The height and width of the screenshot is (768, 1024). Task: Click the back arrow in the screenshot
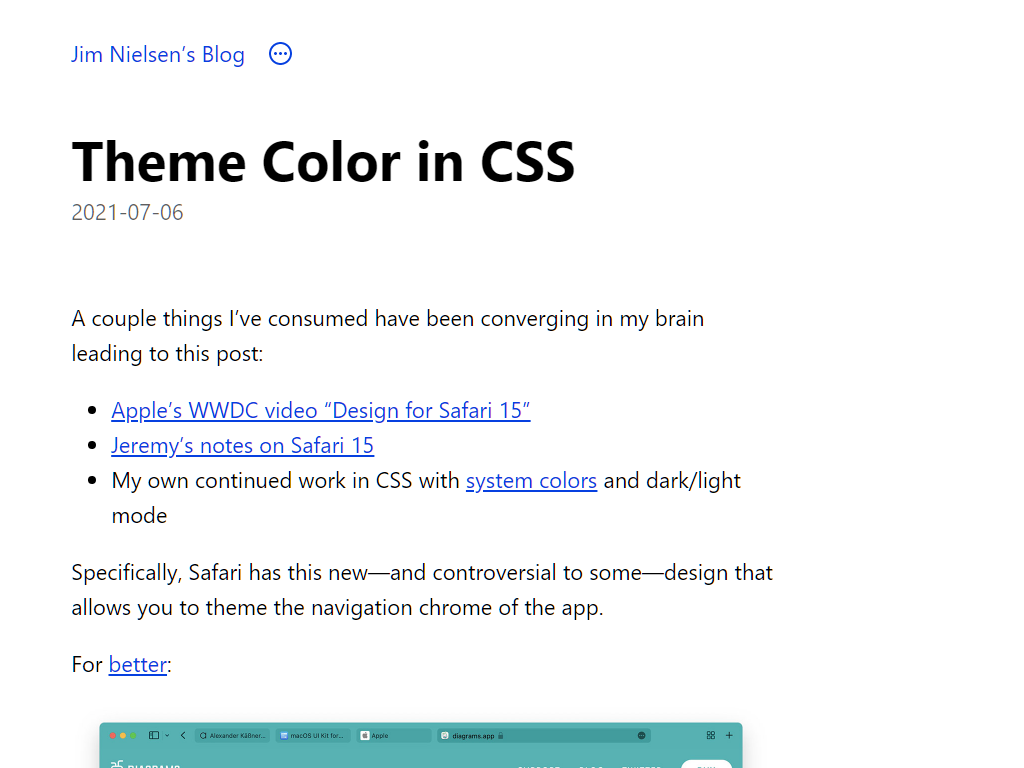(x=183, y=735)
